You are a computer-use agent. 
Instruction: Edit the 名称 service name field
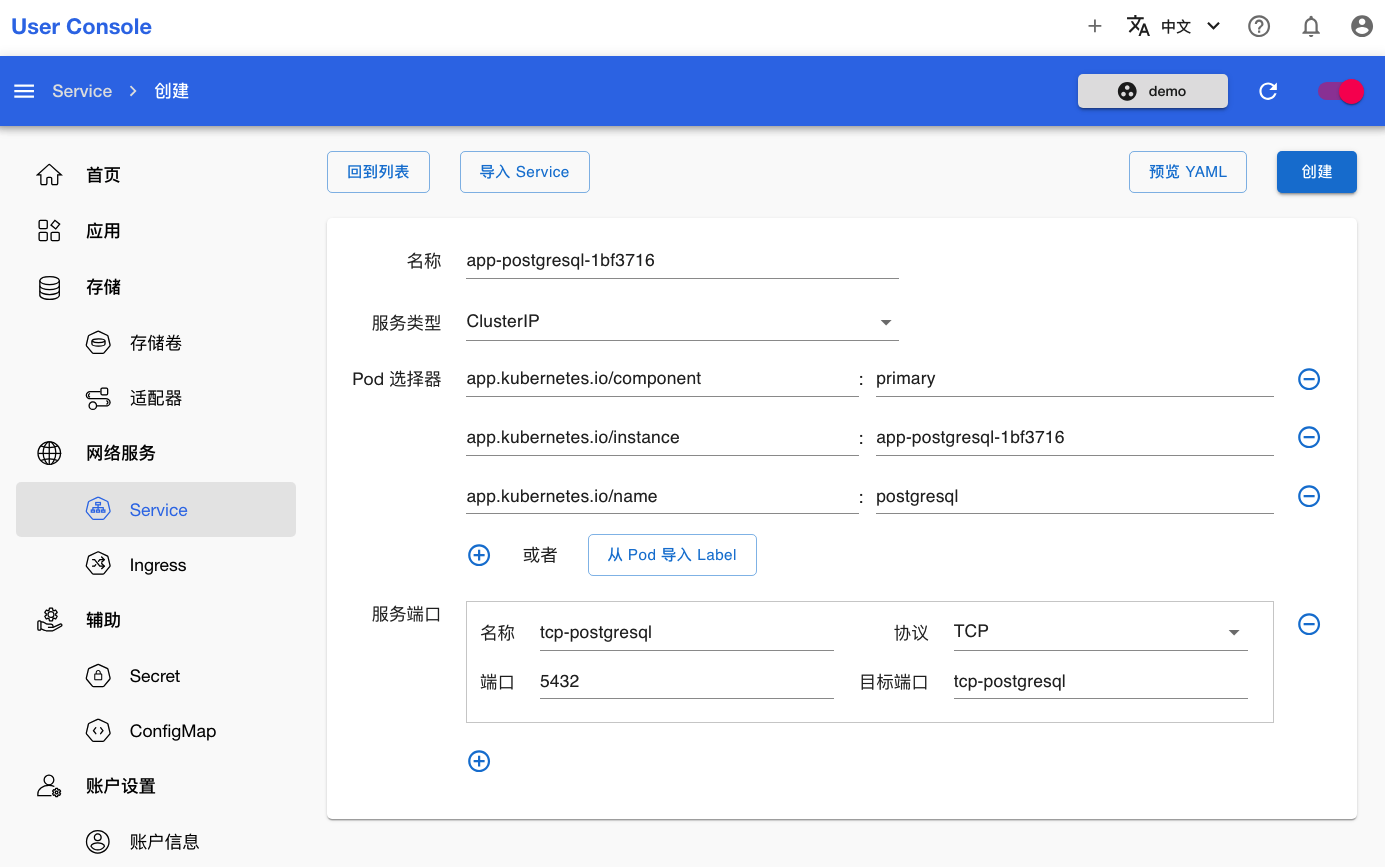point(682,261)
